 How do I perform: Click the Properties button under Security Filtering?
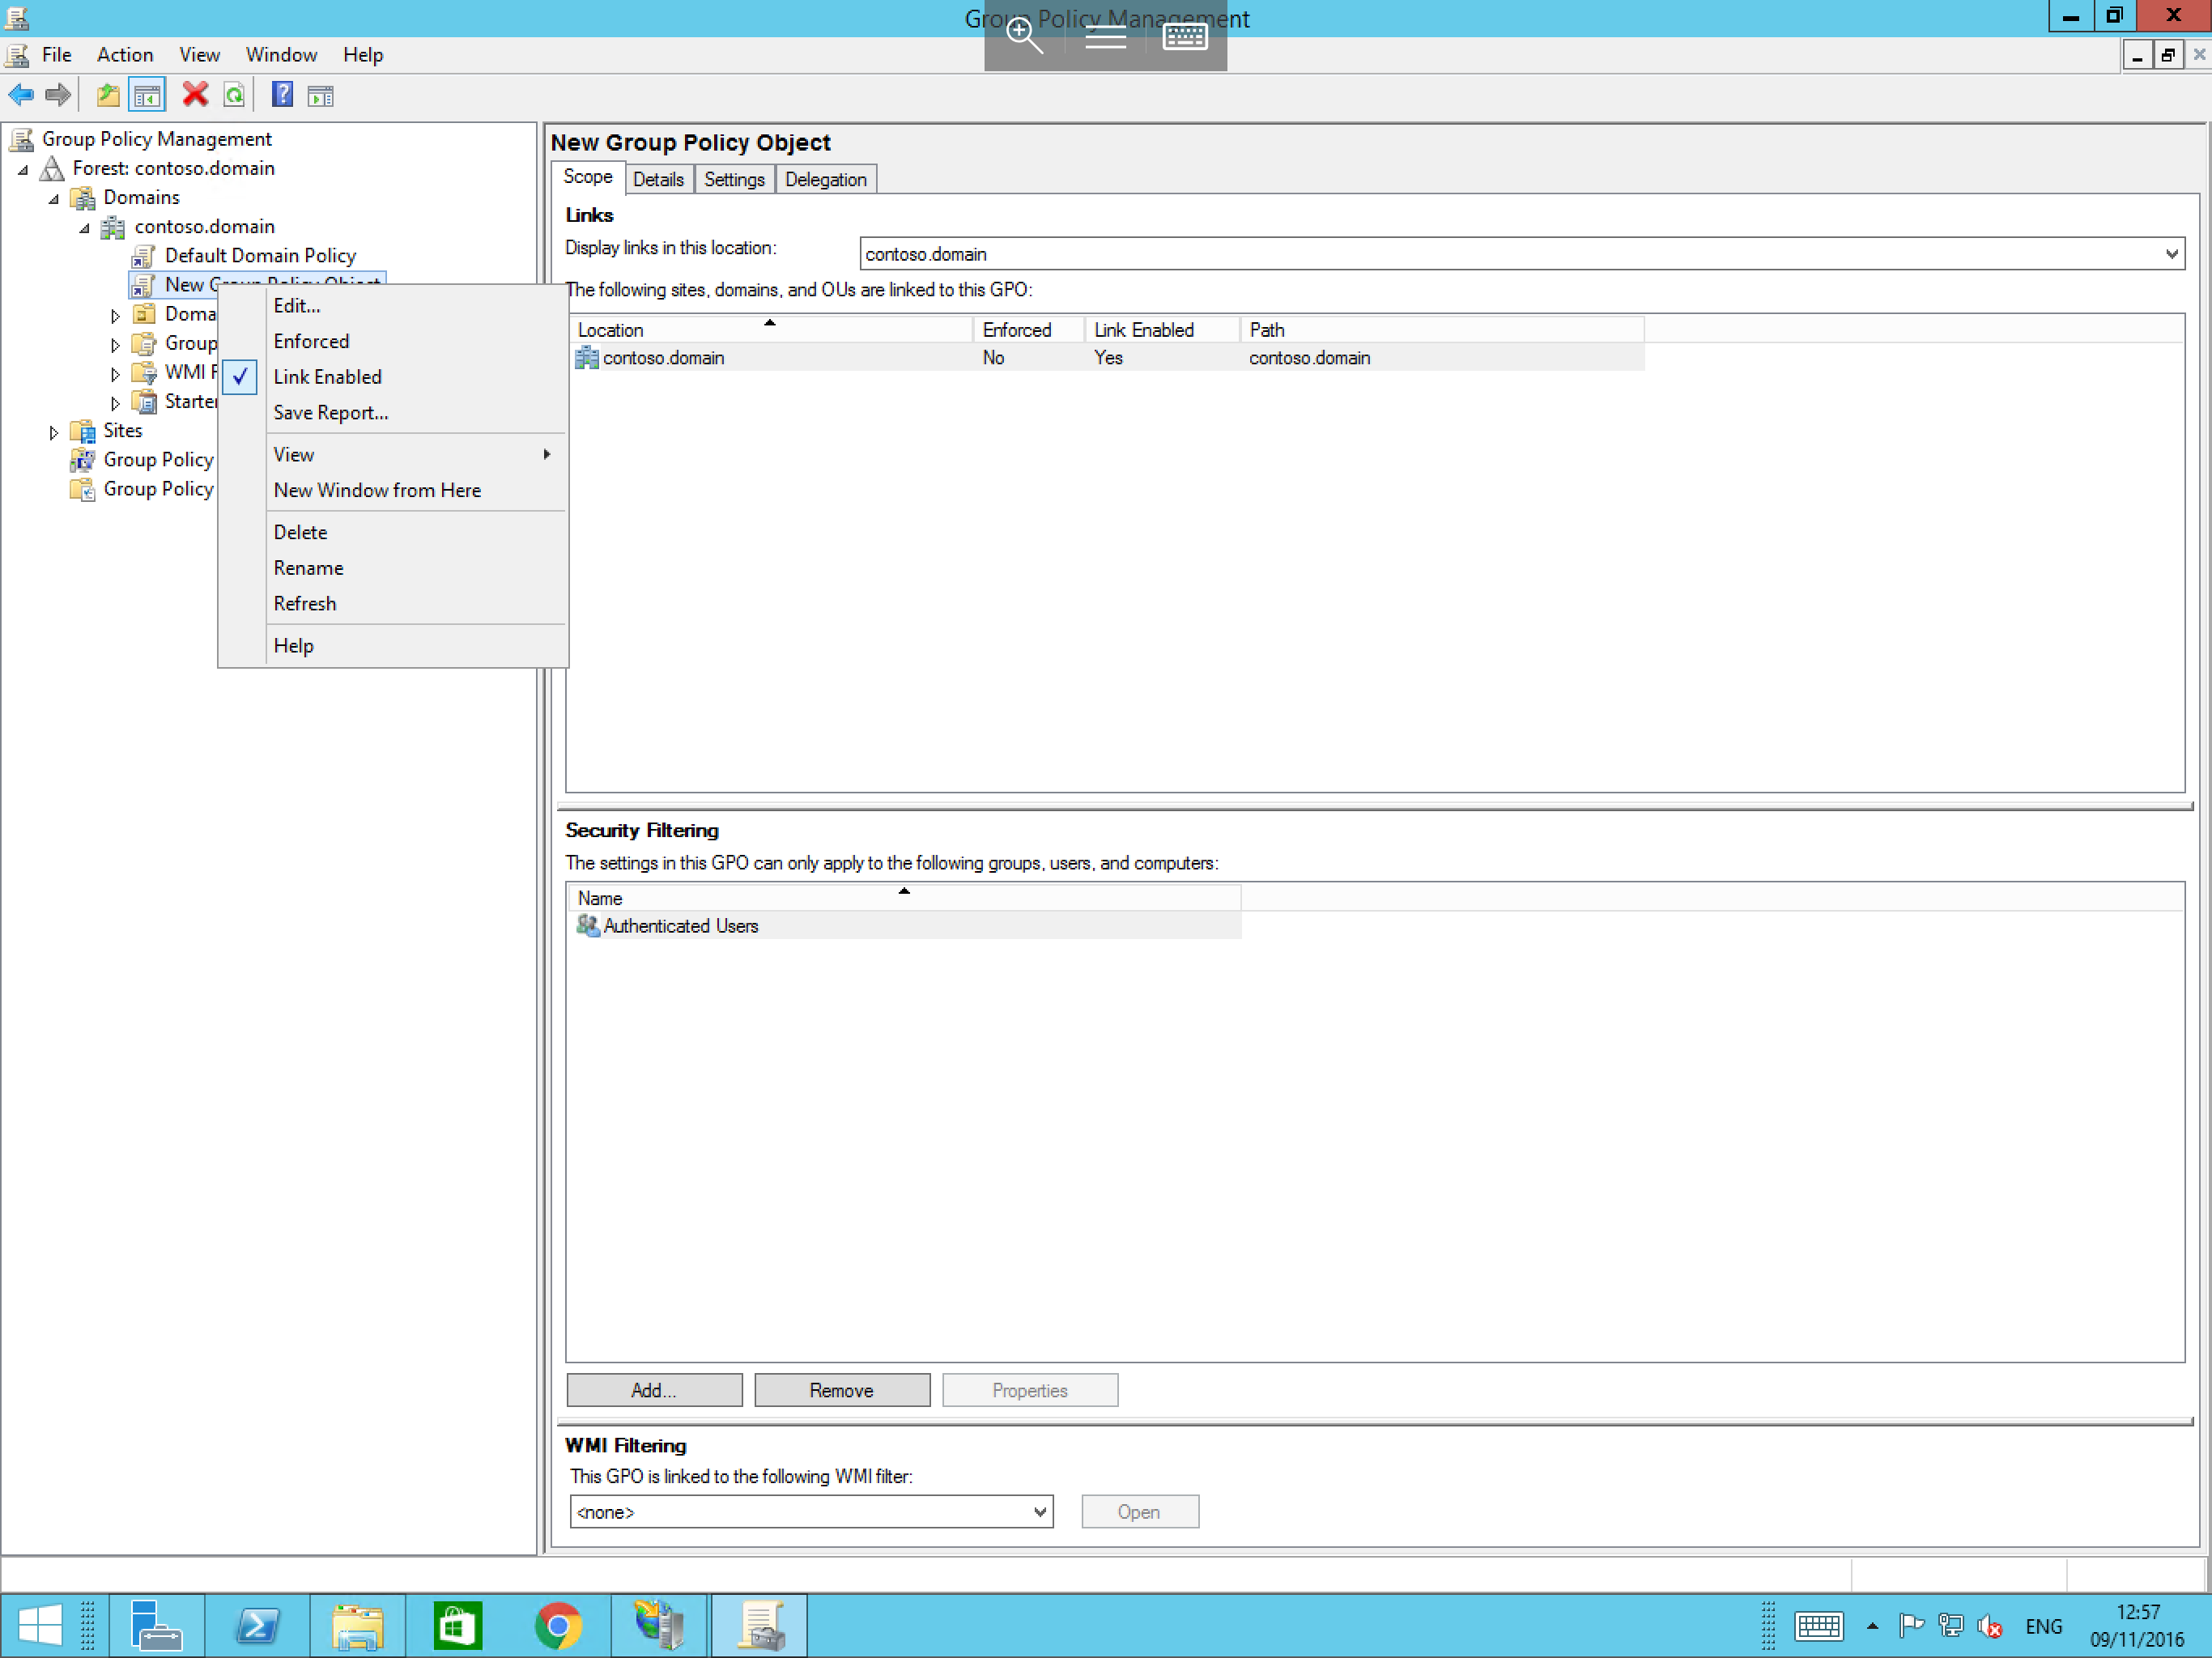tap(1029, 1390)
